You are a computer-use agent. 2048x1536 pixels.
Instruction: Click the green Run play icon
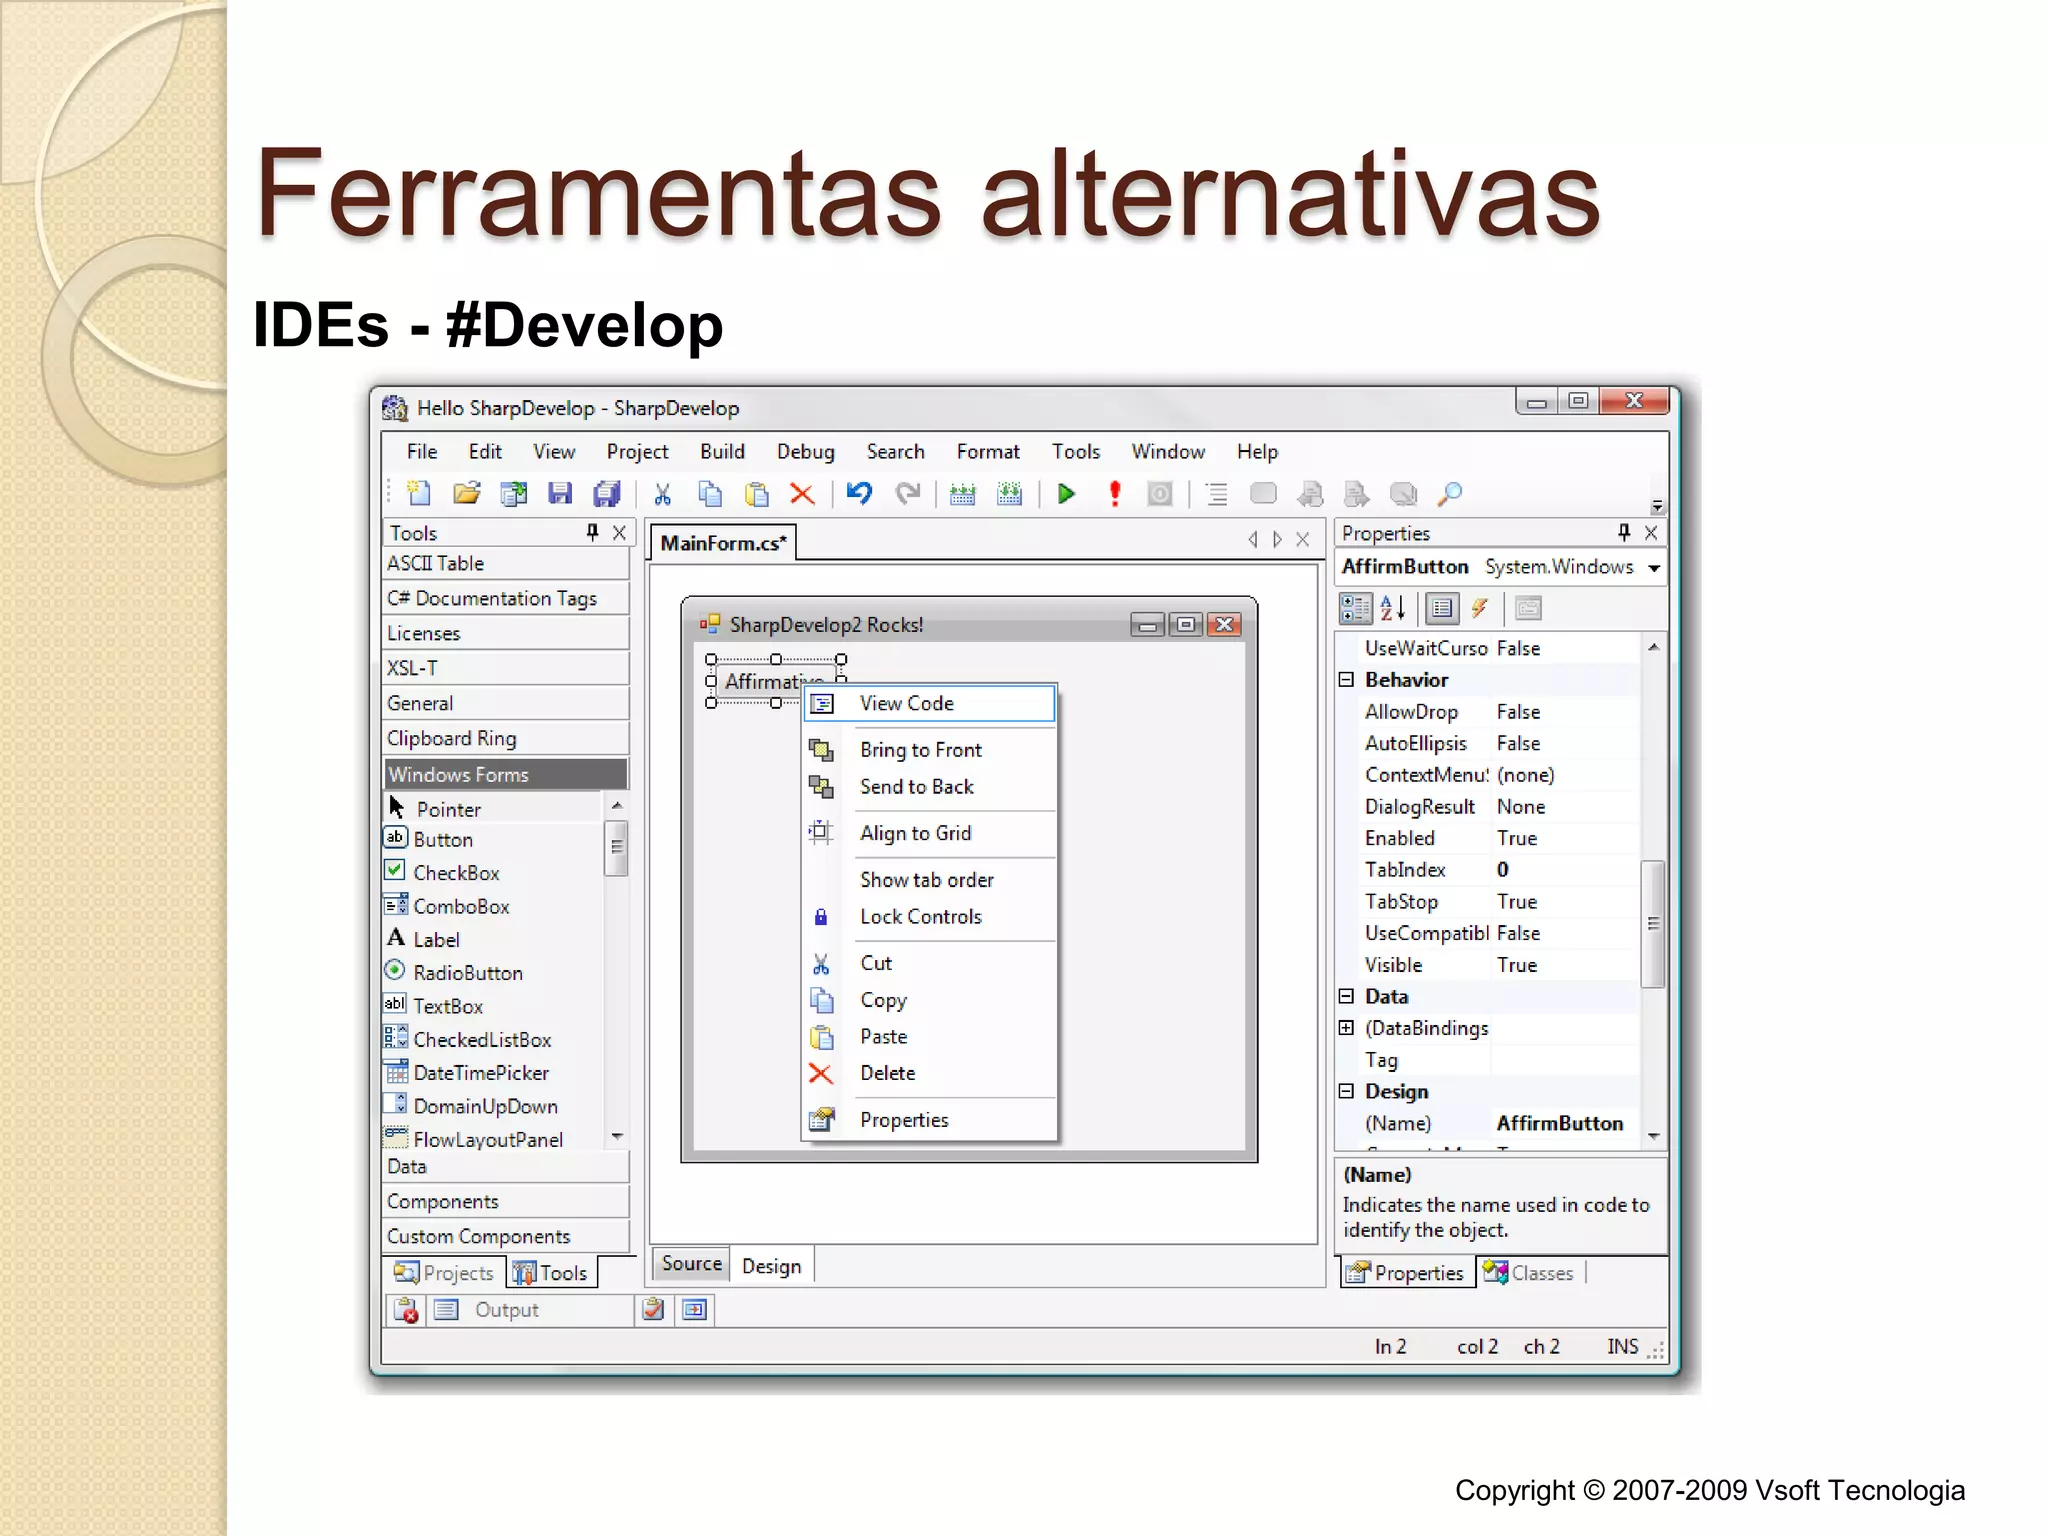1066,493
